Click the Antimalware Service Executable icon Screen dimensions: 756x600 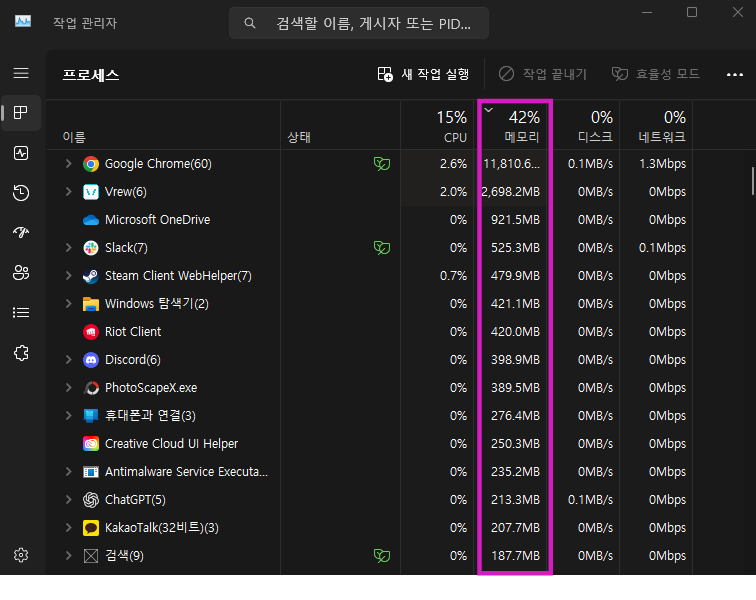[x=91, y=472]
